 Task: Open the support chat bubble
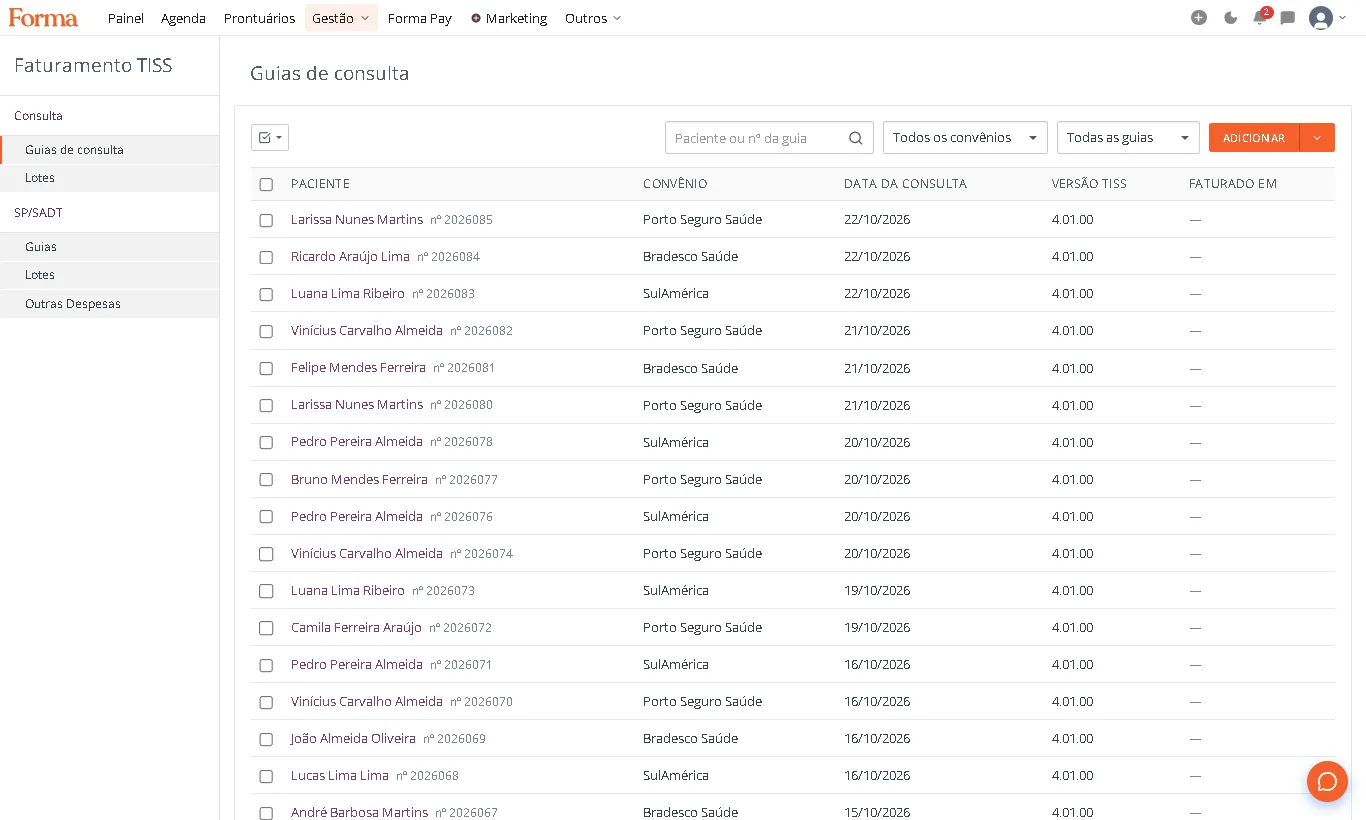tap(1327, 781)
